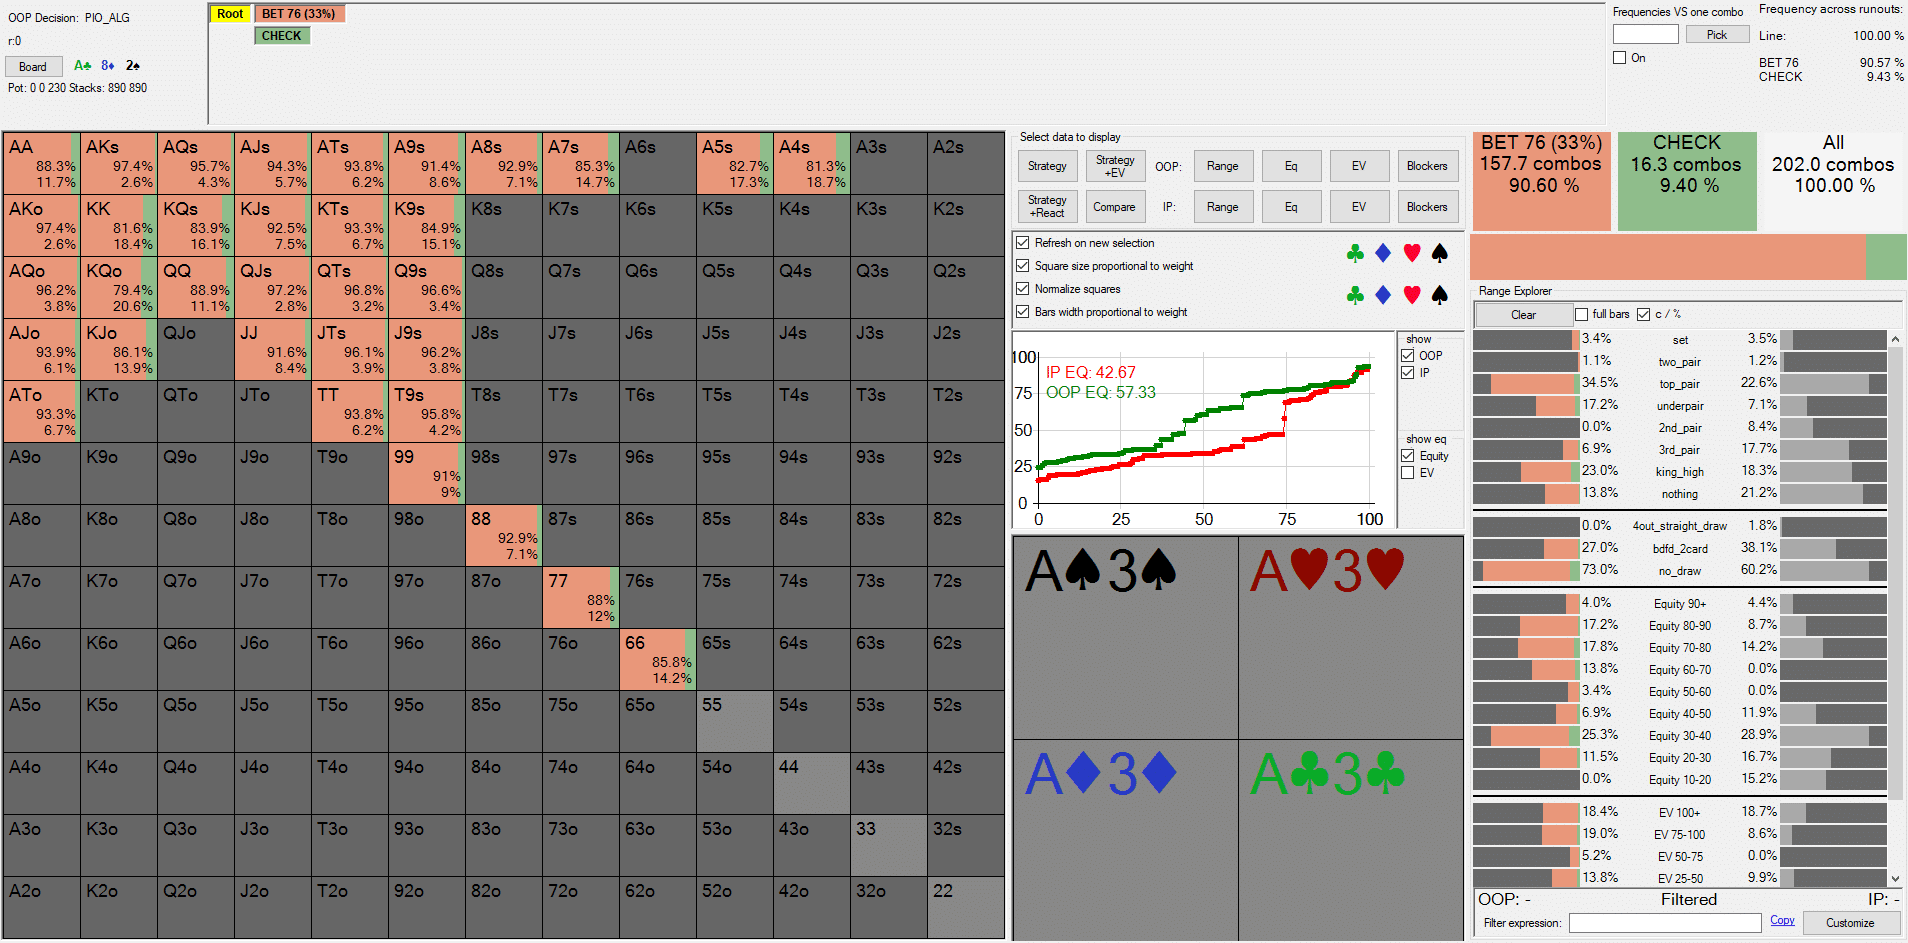1908x943 pixels.
Task: Select the A♣3♣ clubs combo tile
Action: (x=1350, y=838)
